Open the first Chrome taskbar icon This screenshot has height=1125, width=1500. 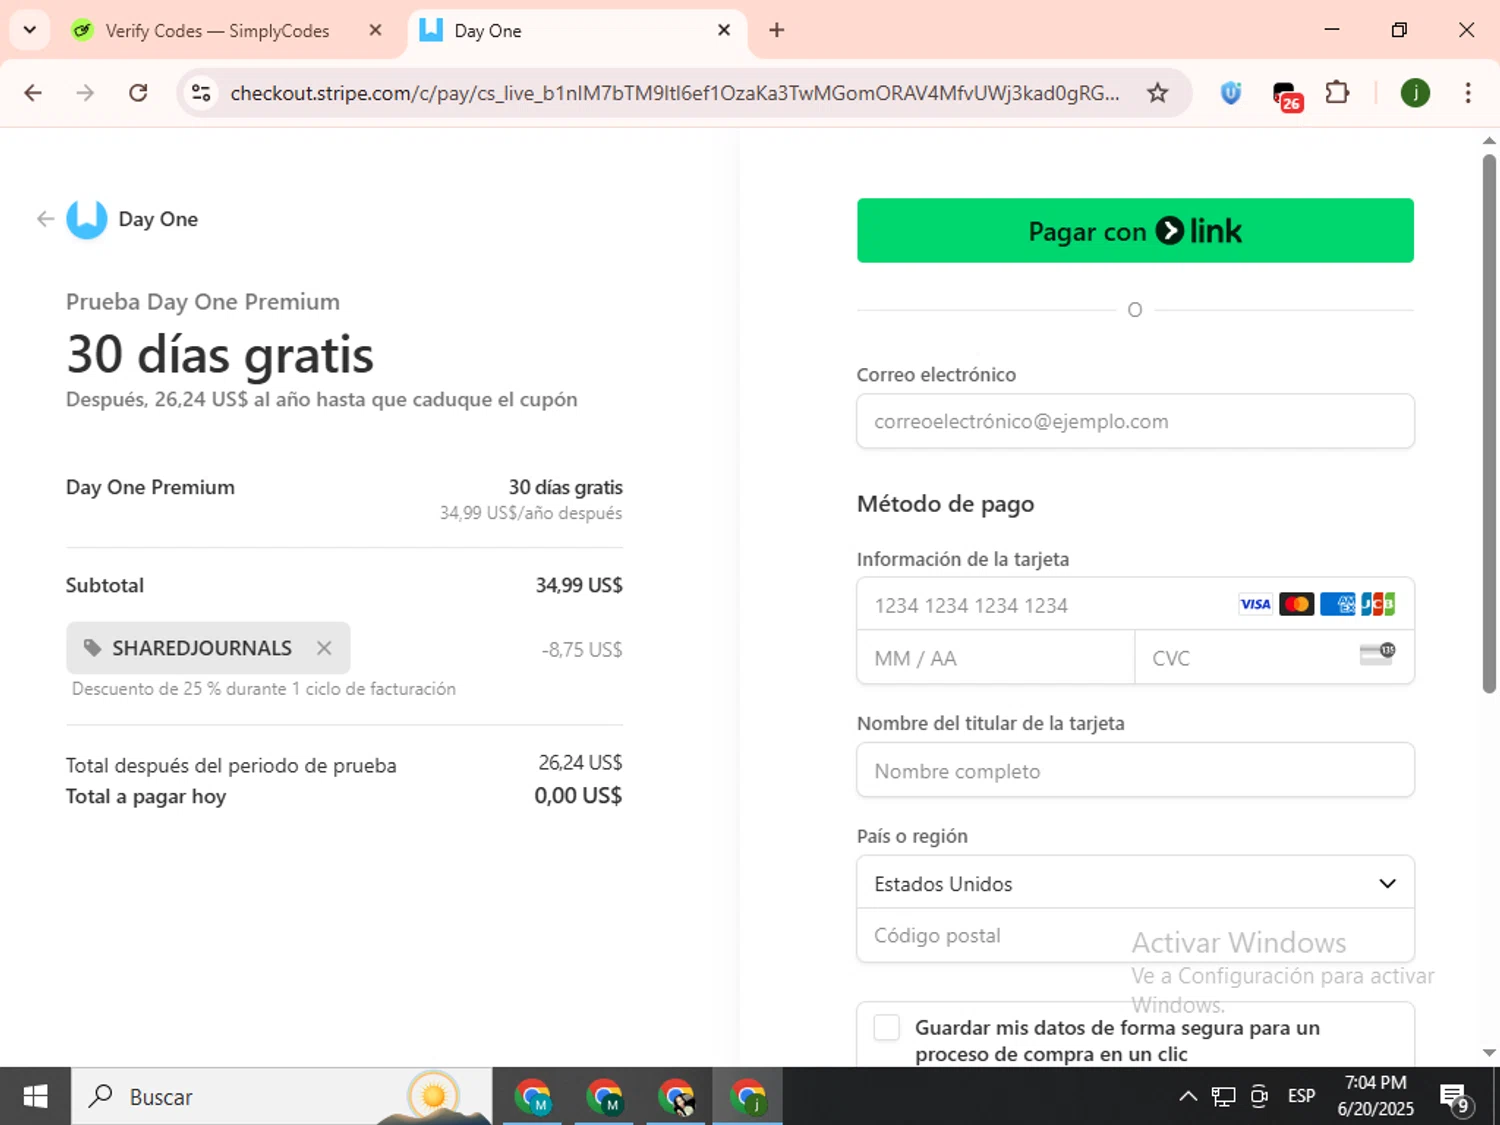[x=533, y=1097]
